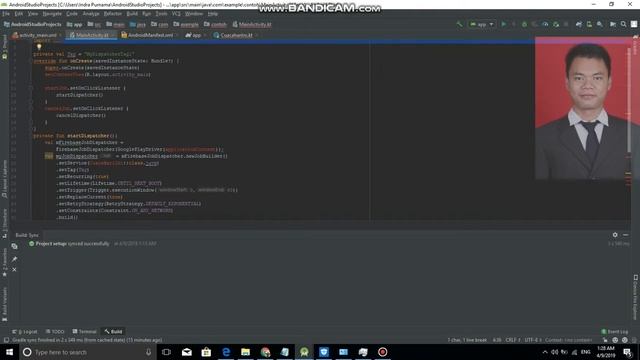Hide the Build tool window with minus icon
The image size is (640, 360).
pyautogui.click(x=626, y=235)
